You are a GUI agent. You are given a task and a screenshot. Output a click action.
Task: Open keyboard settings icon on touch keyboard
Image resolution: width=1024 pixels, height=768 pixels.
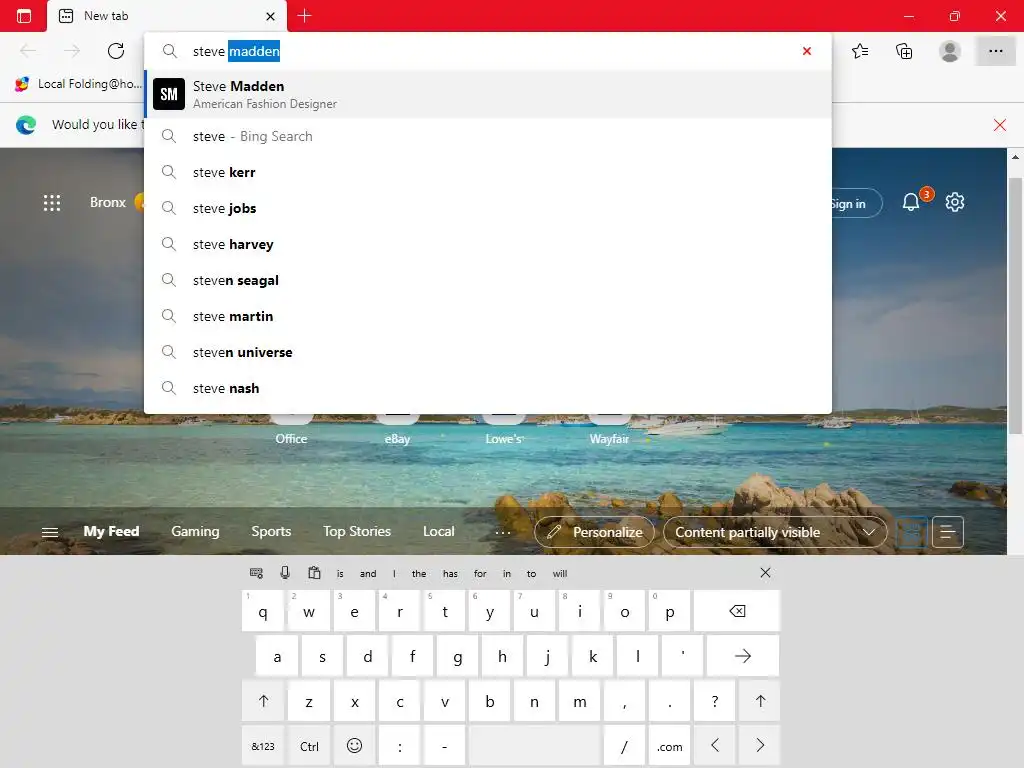coord(256,573)
